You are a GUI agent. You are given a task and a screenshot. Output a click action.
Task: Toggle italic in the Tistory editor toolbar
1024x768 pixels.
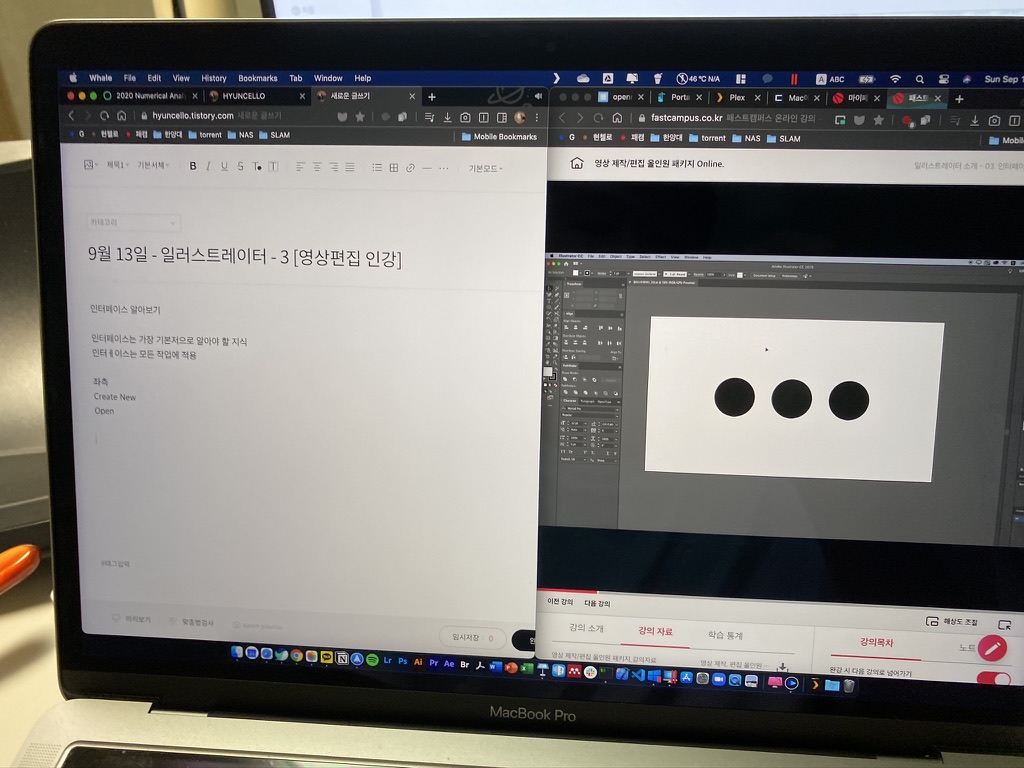[208, 167]
